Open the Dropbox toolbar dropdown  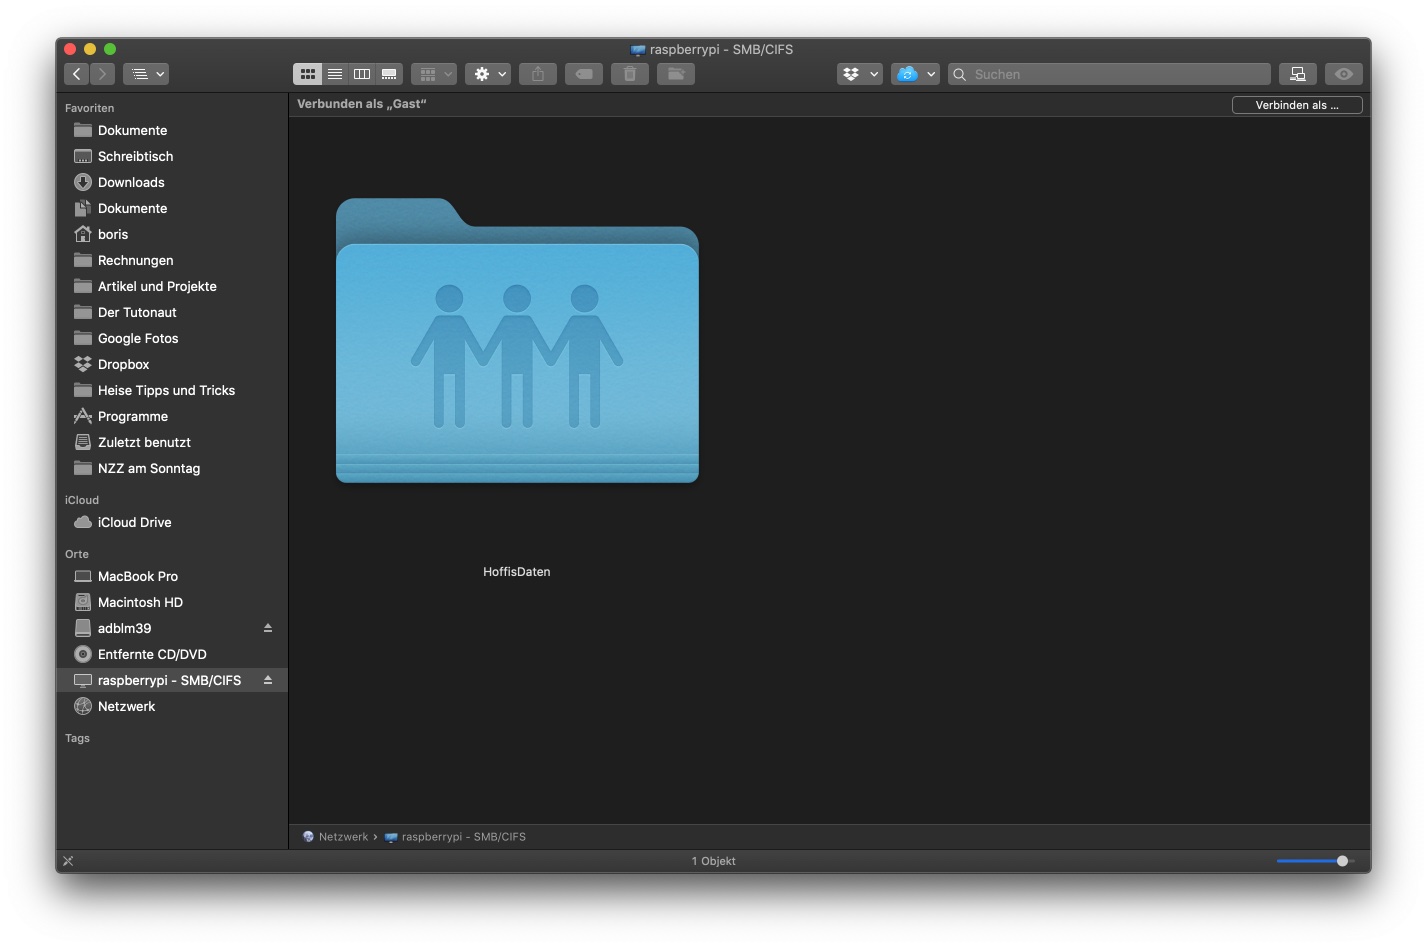pos(859,74)
